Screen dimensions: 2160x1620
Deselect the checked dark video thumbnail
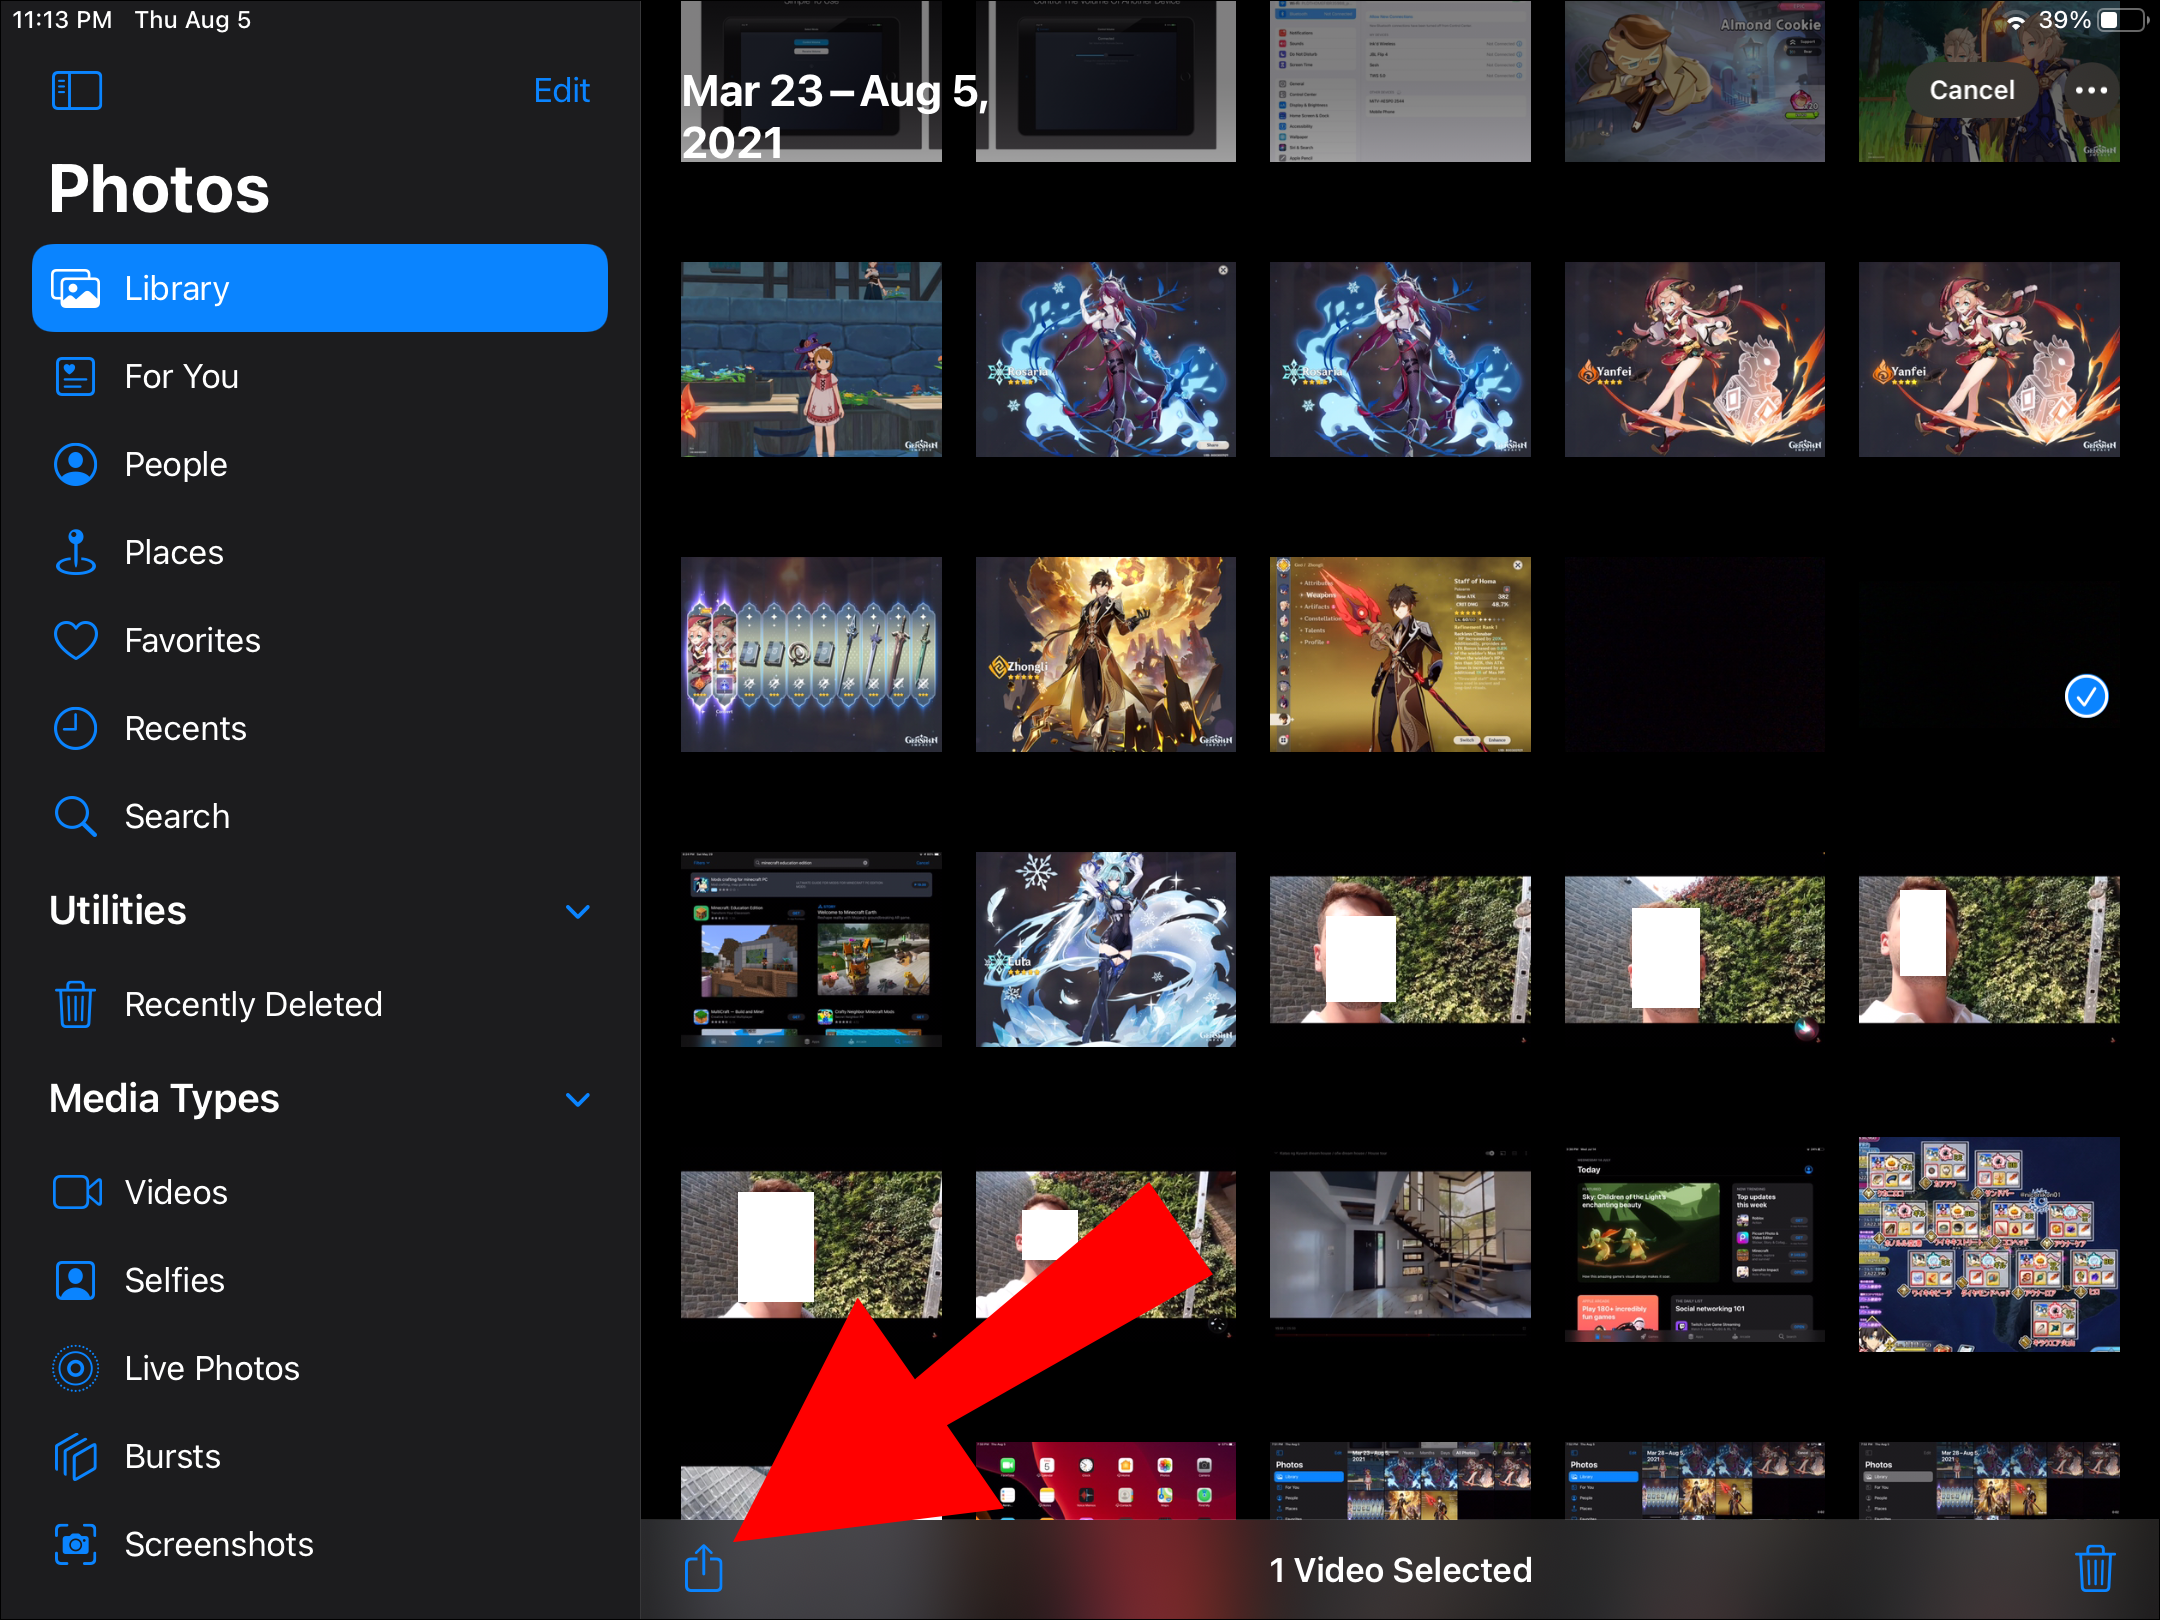(1988, 655)
